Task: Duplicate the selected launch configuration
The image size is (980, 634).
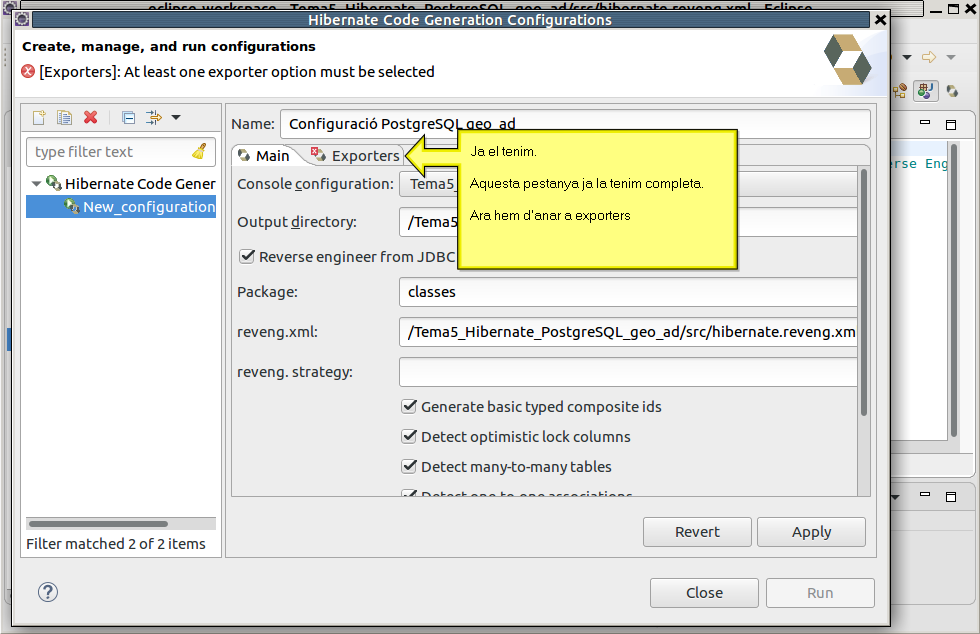Action: point(64,117)
